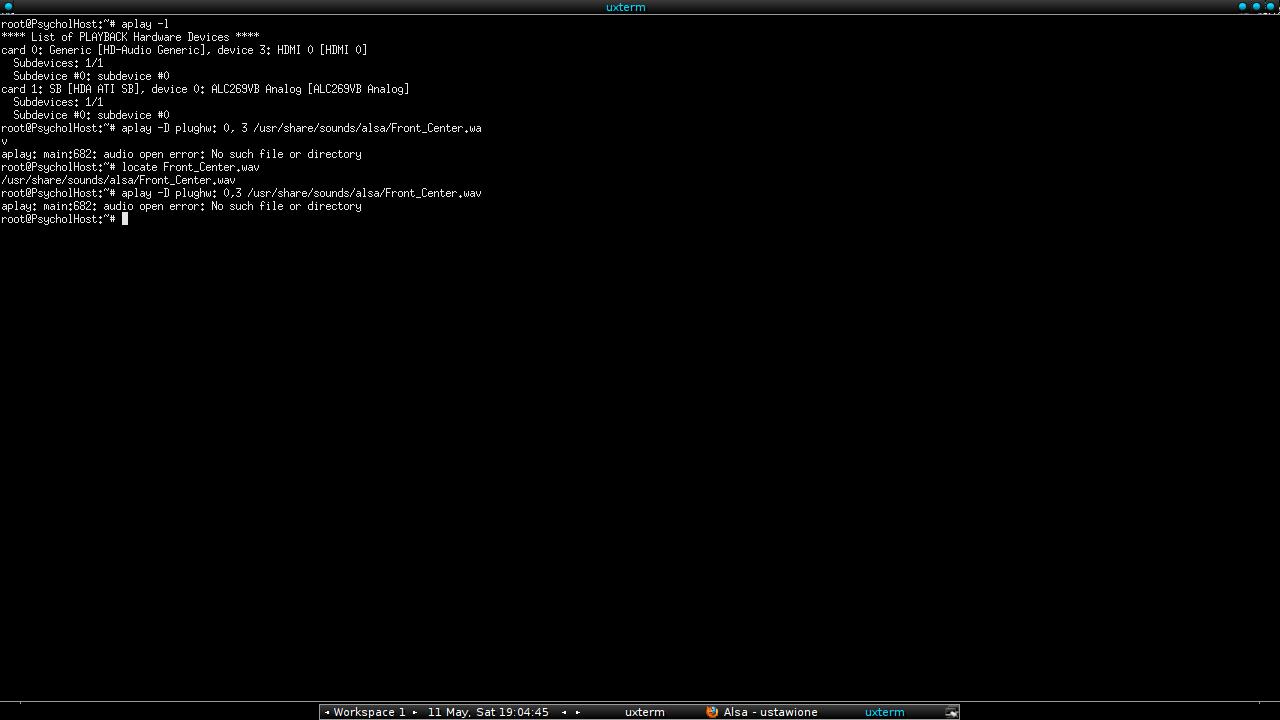Switch to the previous workspace using left arrow
Viewport: 1280px width, 720px height.
click(327, 712)
